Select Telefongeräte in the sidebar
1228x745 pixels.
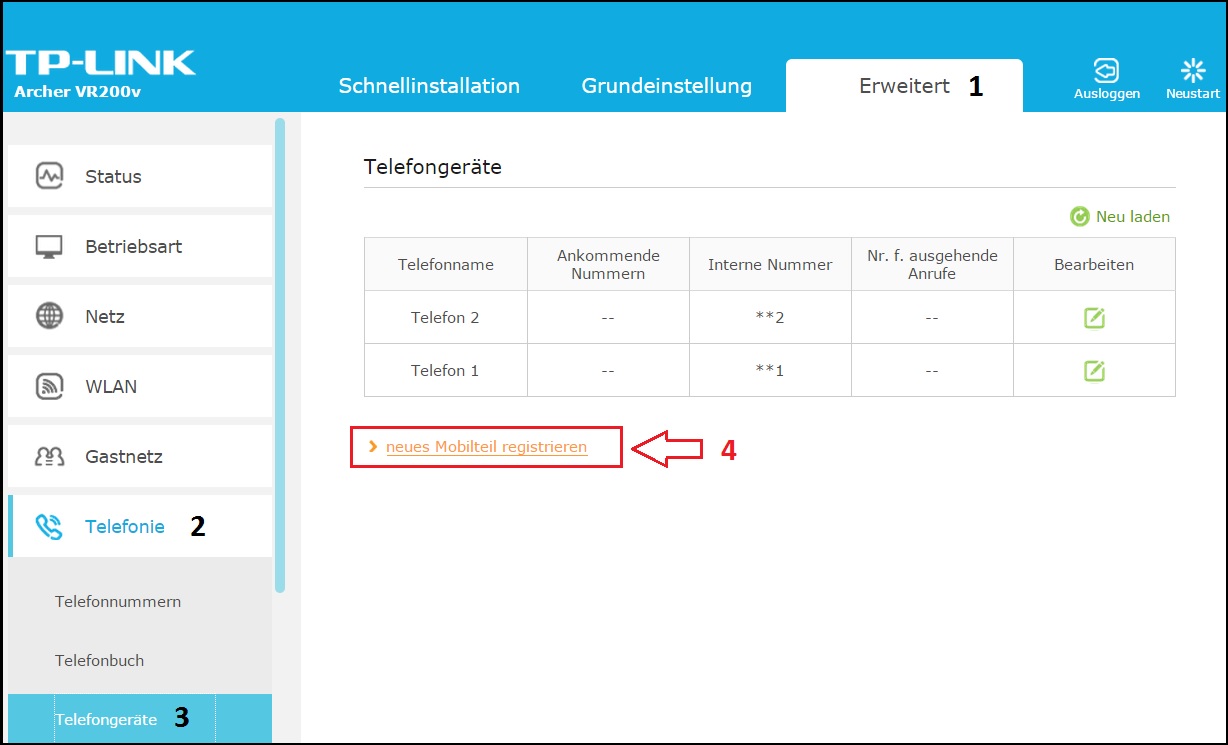pyautogui.click(x=105, y=719)
